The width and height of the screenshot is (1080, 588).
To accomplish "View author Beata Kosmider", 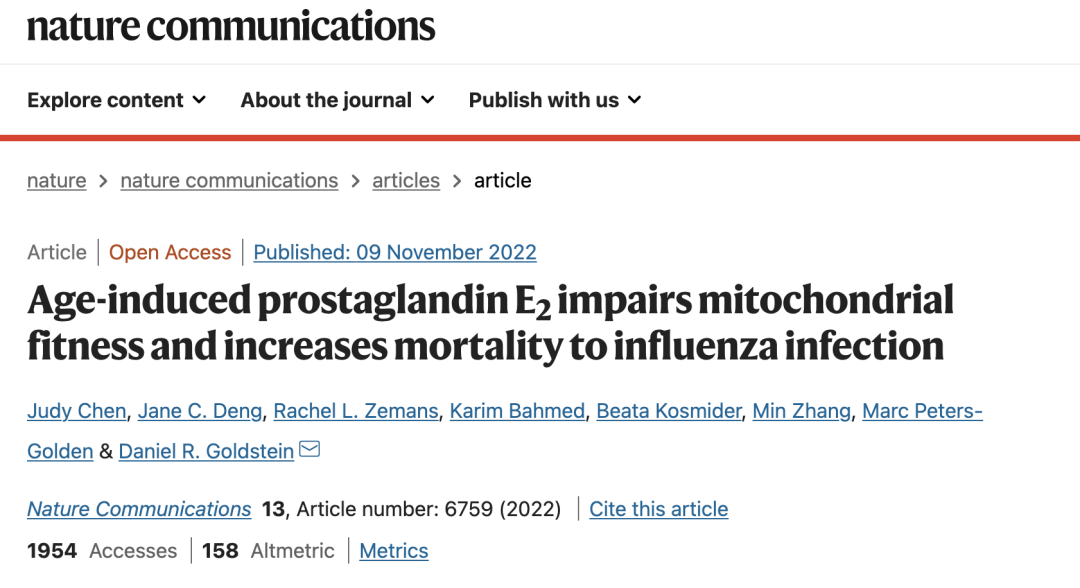I will click(669, 411).
